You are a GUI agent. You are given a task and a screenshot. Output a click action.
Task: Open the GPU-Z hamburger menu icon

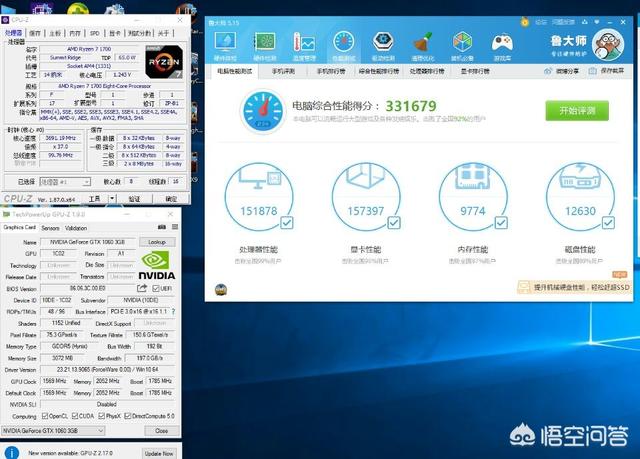click(x=175, y=227)
